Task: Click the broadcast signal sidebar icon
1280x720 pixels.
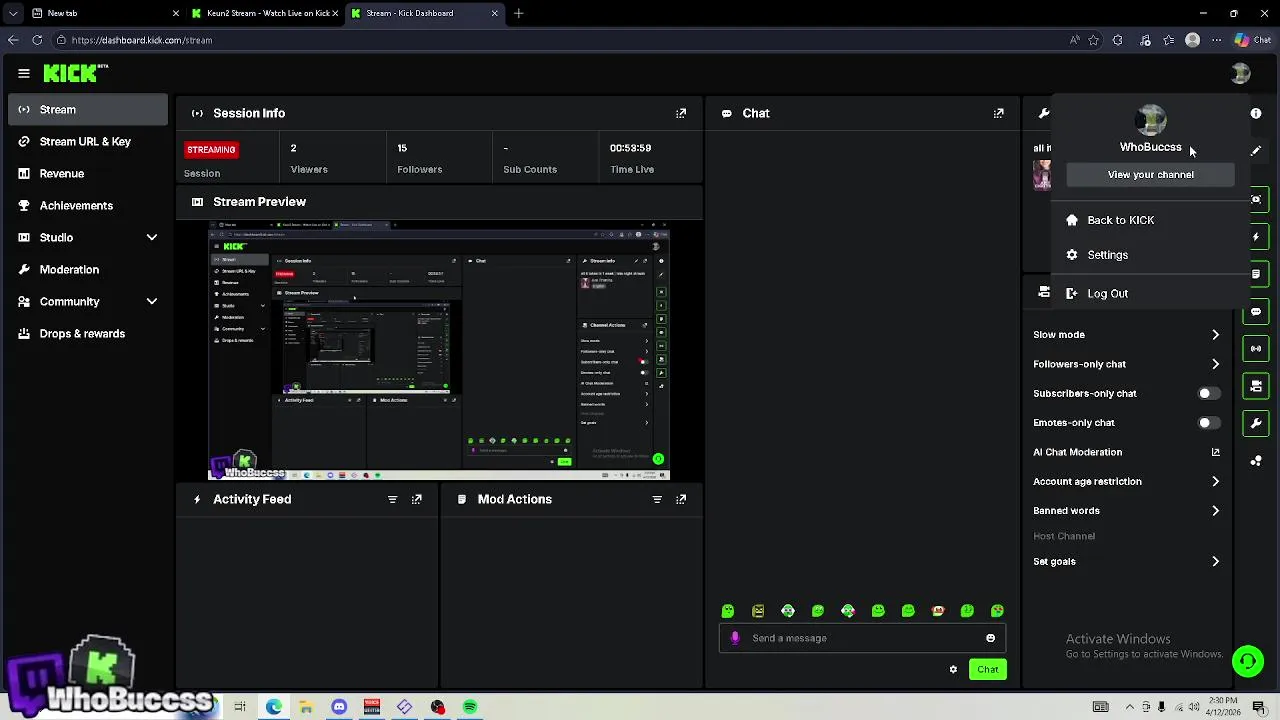Action: 1256,348
